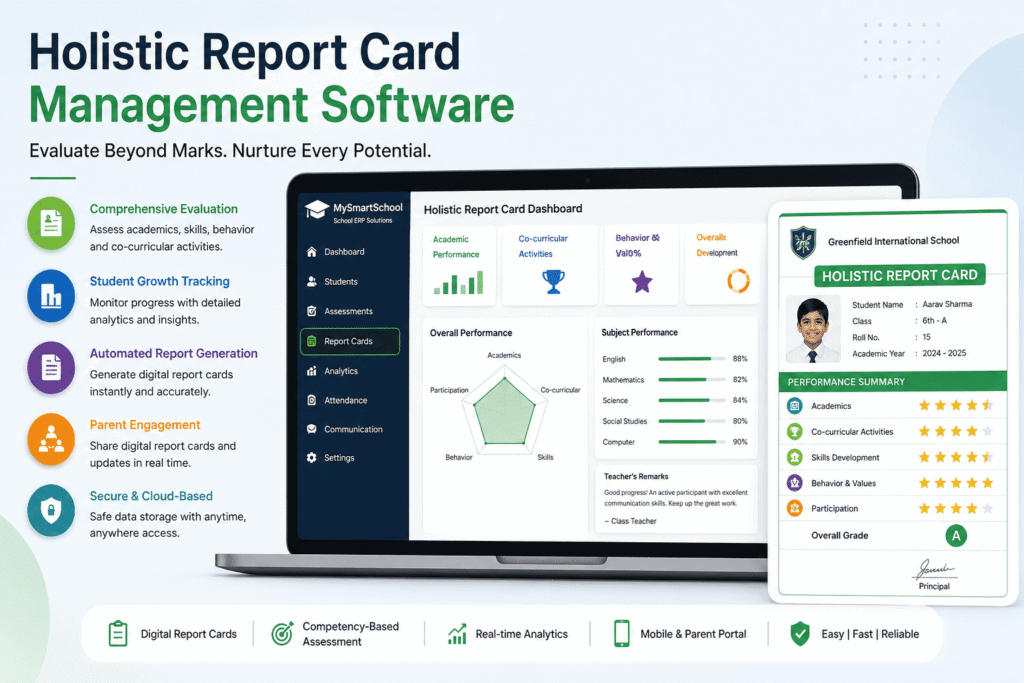
Task: Click the Academics row icon on report card
Action: pos(795,405)
